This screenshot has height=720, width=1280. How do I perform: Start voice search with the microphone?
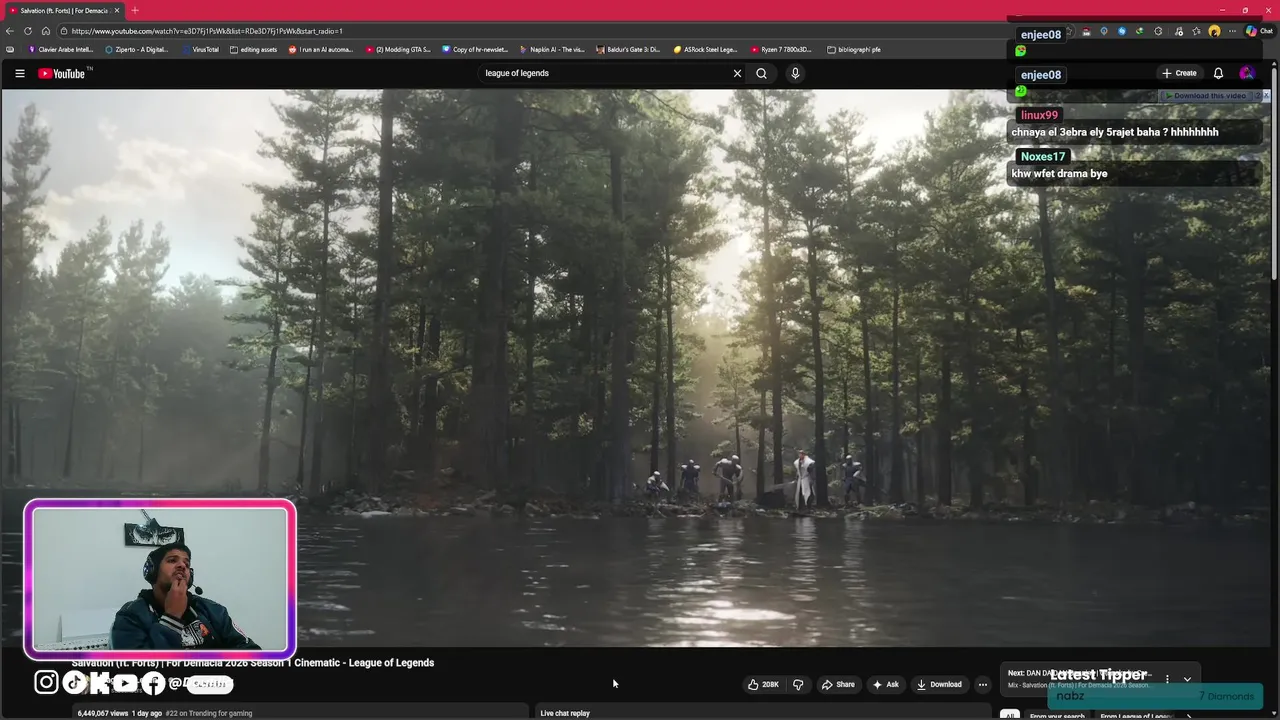pos(795,73)
